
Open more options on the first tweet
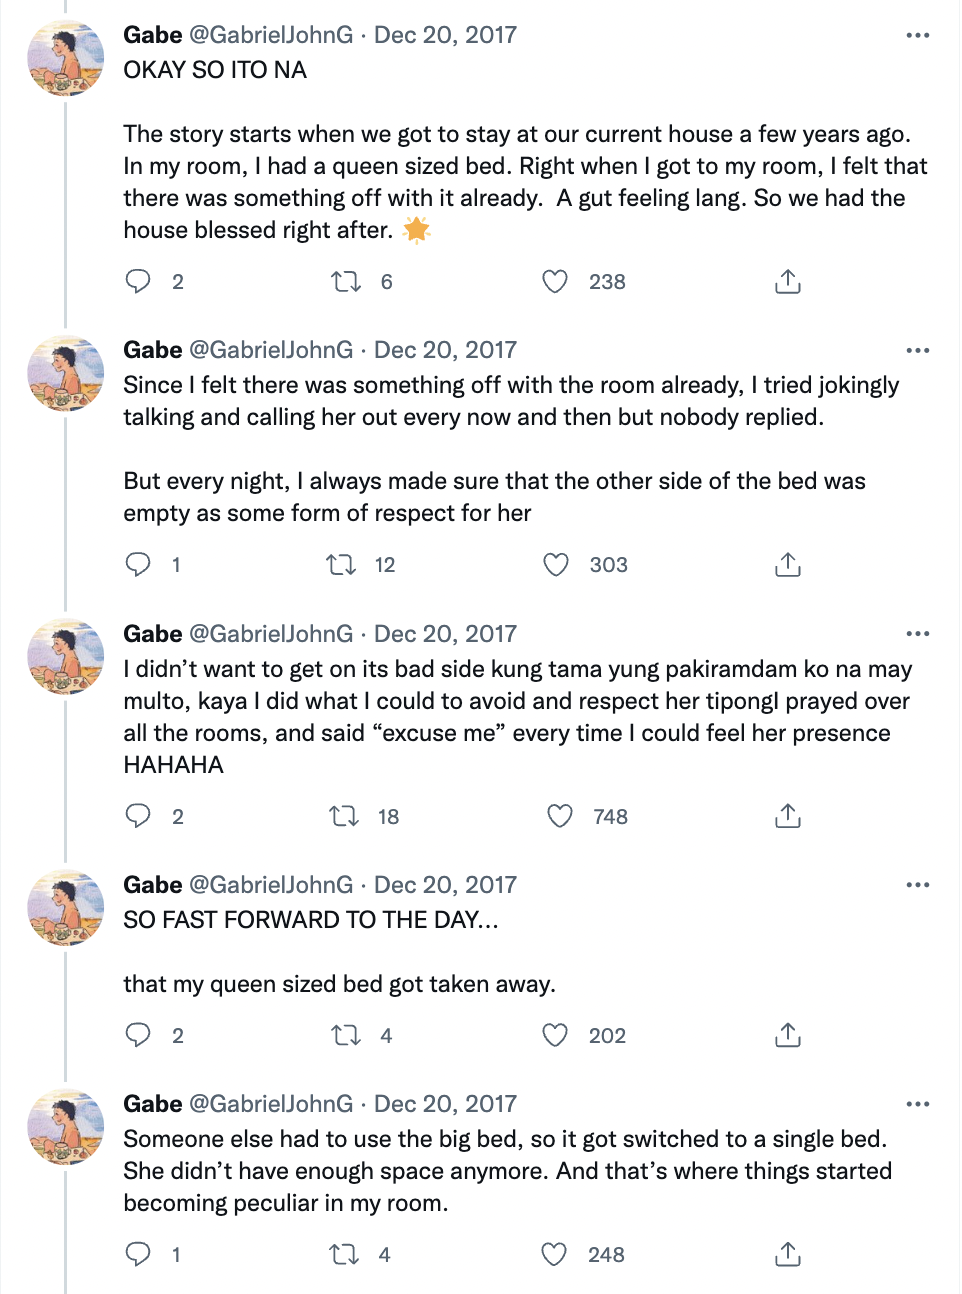pos(917,35)
